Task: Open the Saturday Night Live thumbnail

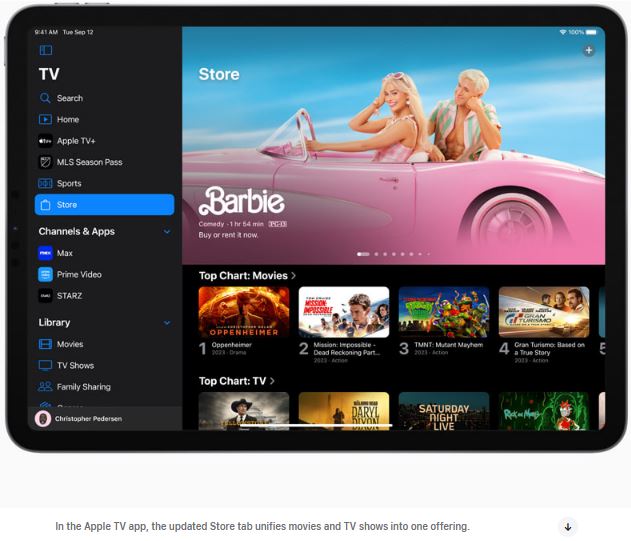Action: click(x=444, y=411)
